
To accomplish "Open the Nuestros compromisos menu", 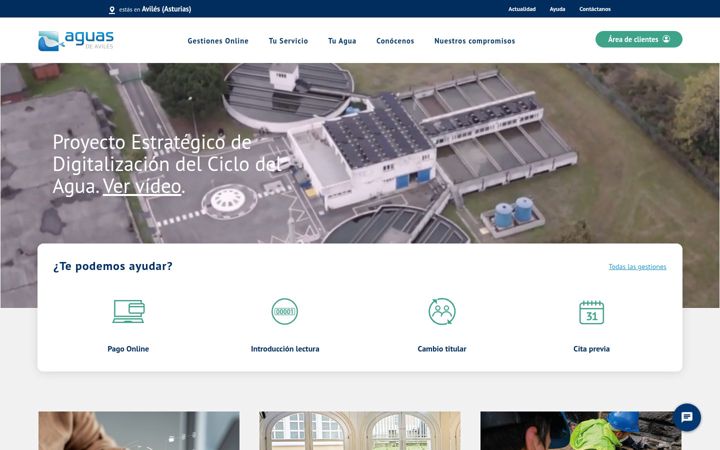I will (x=475, y=41).
